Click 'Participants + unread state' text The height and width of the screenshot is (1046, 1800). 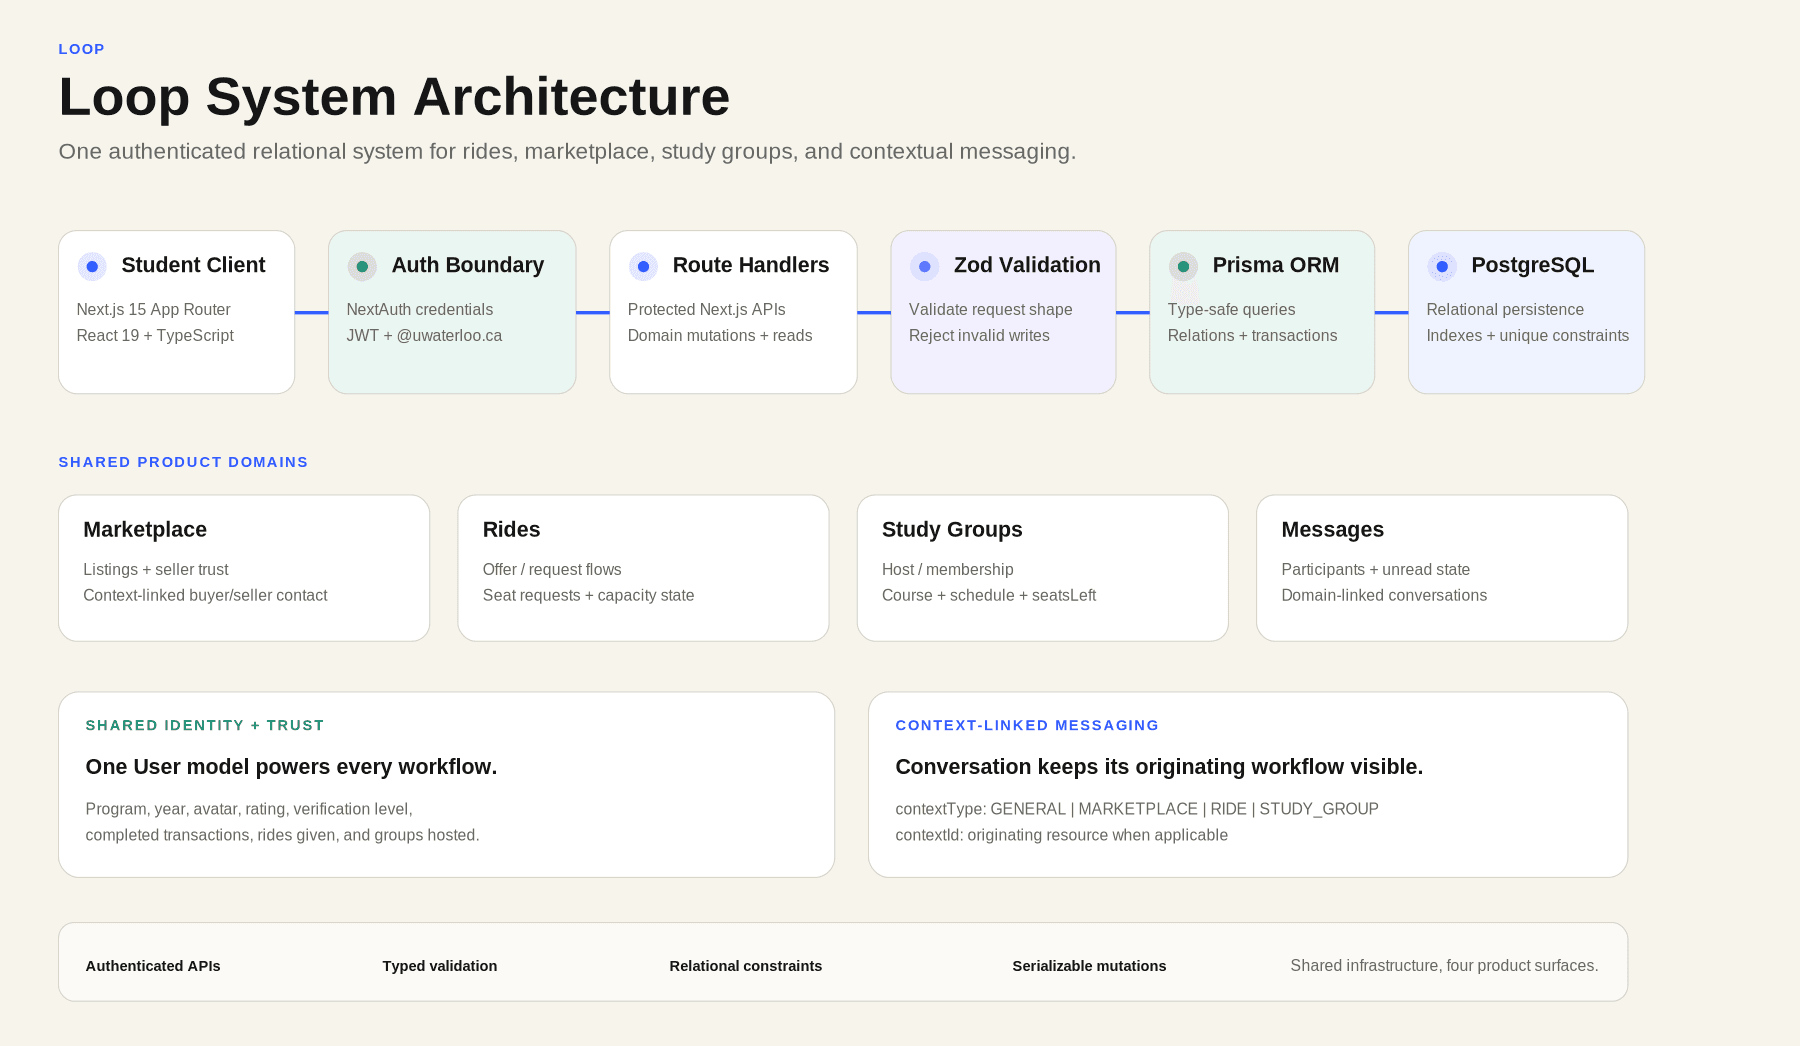tap(1376, 570)
